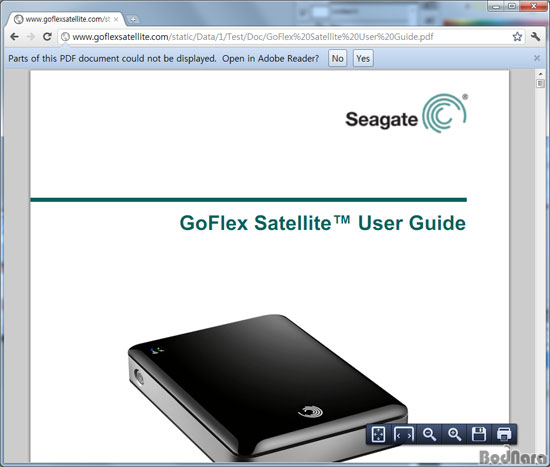Click the GoFlex Satellite User Guide title
This screenshot has width=550, height=467.
tap(323, 223)
